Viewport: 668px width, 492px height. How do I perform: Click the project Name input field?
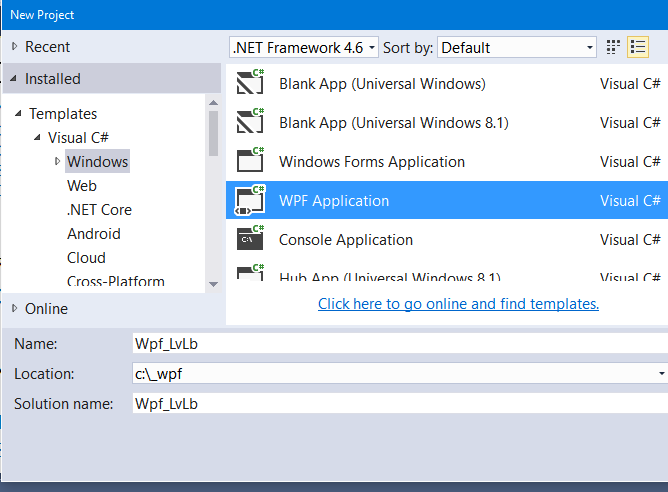pyautogui.click(x=400, y=343)
